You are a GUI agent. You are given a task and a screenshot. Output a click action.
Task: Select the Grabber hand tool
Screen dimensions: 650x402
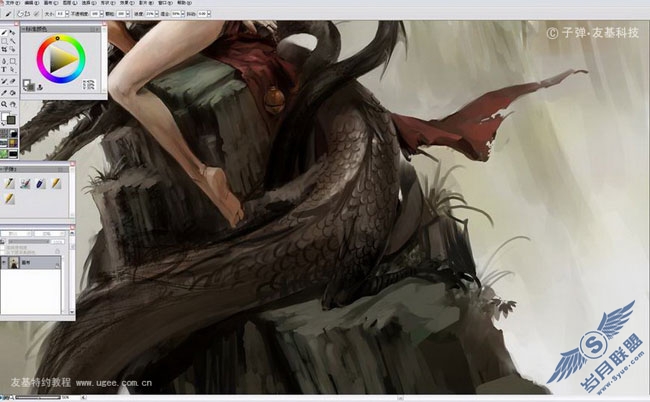click(x=12, y=104)
